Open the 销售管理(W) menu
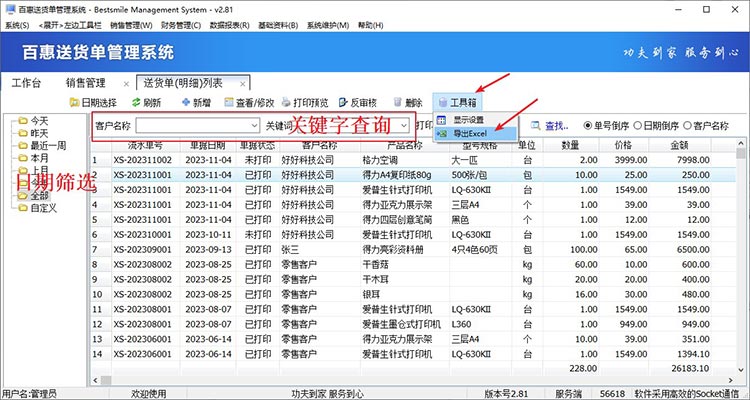Image resolution: width=750 pixels, height=400 pixels. click(131, 25)
